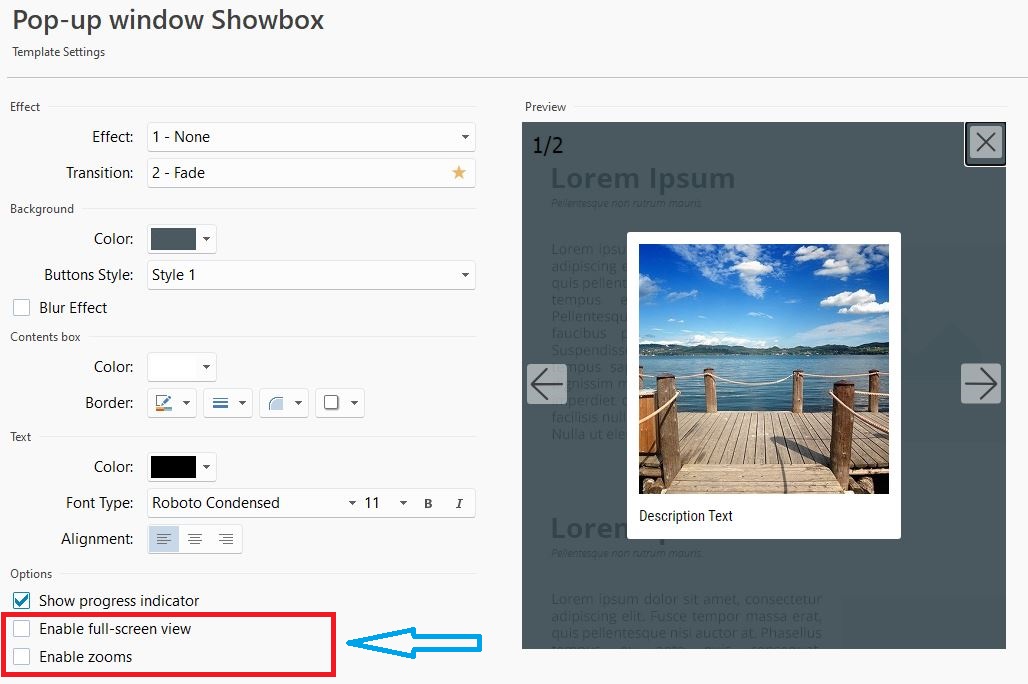Click the next arrow in preview

(x=980, y=384)
